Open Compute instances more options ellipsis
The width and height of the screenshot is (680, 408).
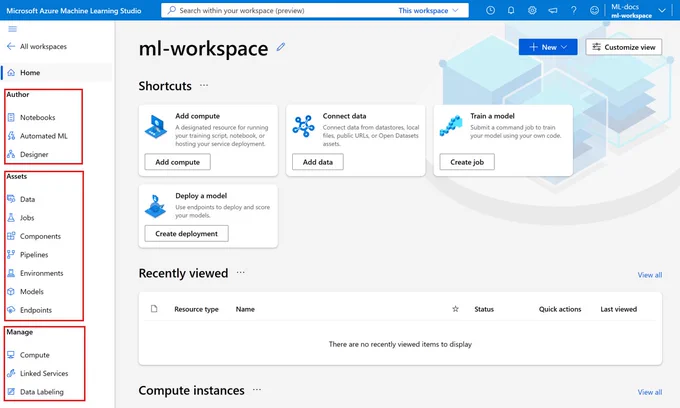257,390
